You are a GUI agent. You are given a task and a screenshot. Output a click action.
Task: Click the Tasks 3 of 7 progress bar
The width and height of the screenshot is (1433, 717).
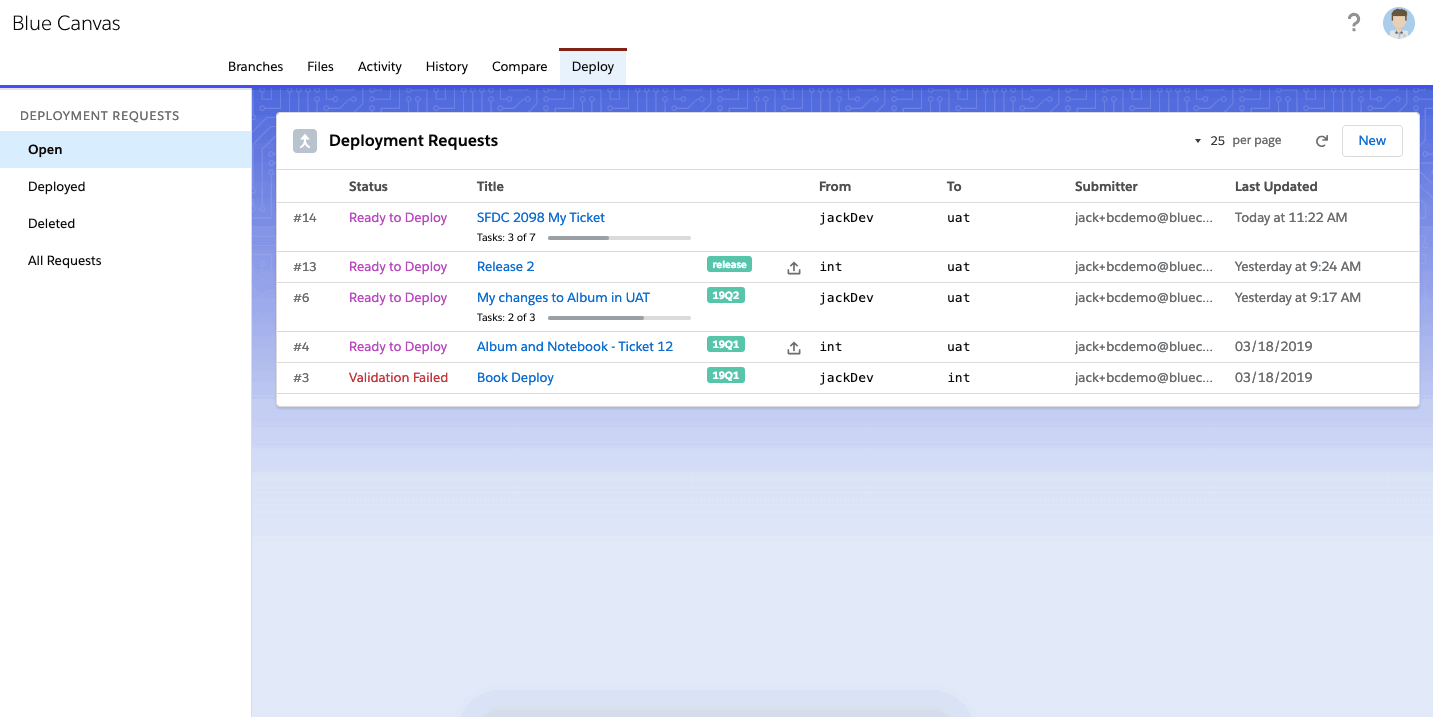click(x=619, y=238)
